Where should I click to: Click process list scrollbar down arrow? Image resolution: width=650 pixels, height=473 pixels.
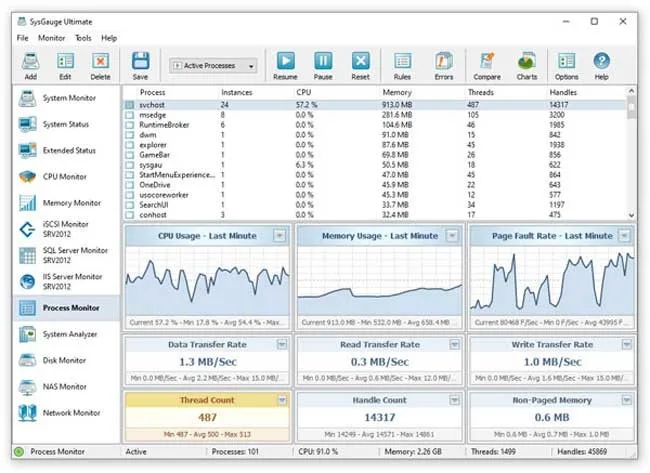[631, 215]
